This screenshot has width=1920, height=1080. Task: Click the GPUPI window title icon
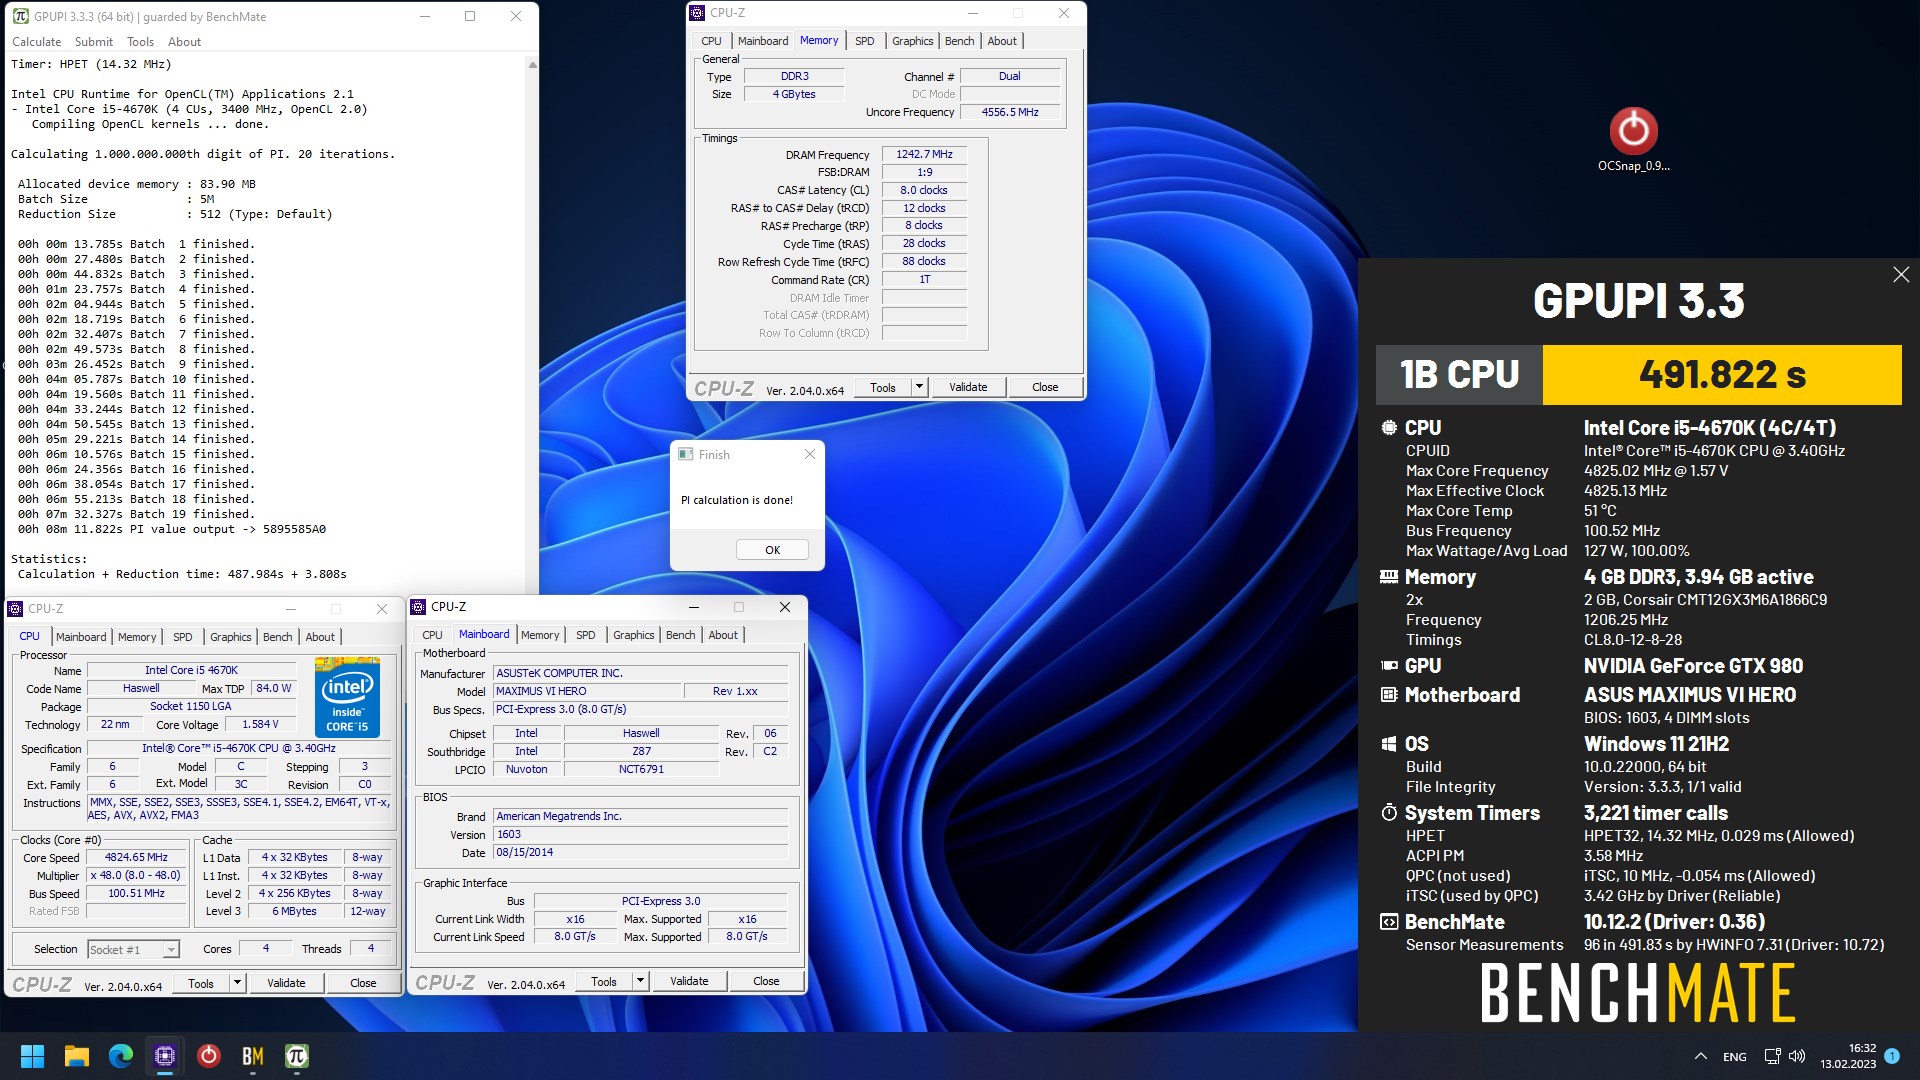tap(20, 16)
